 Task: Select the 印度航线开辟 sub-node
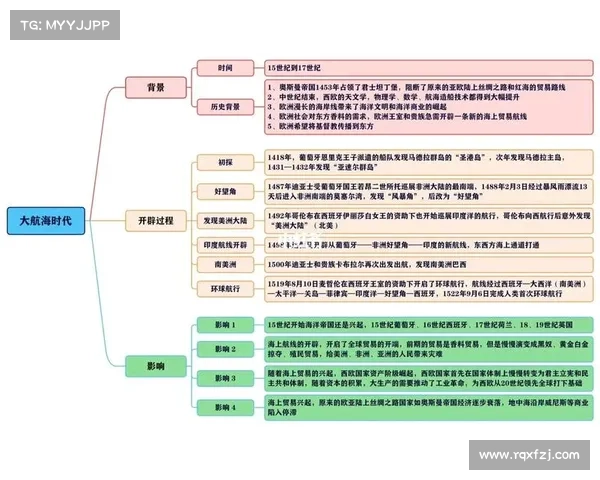pyautogui.click(x=225, y=245)
